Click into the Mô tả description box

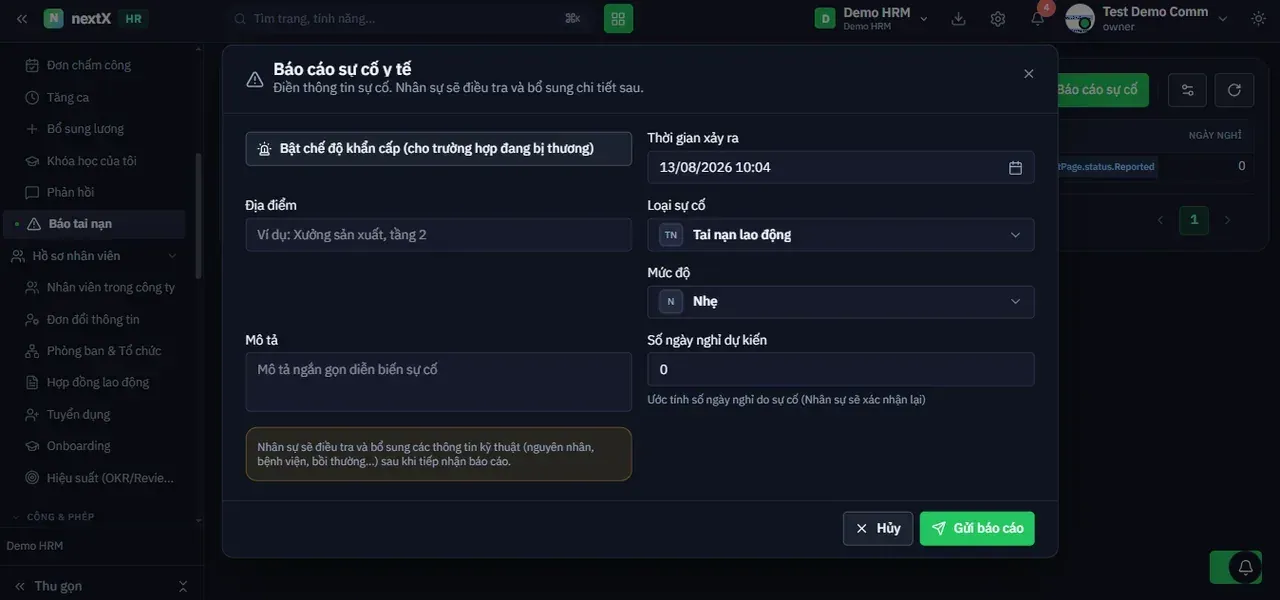point(438,381)
